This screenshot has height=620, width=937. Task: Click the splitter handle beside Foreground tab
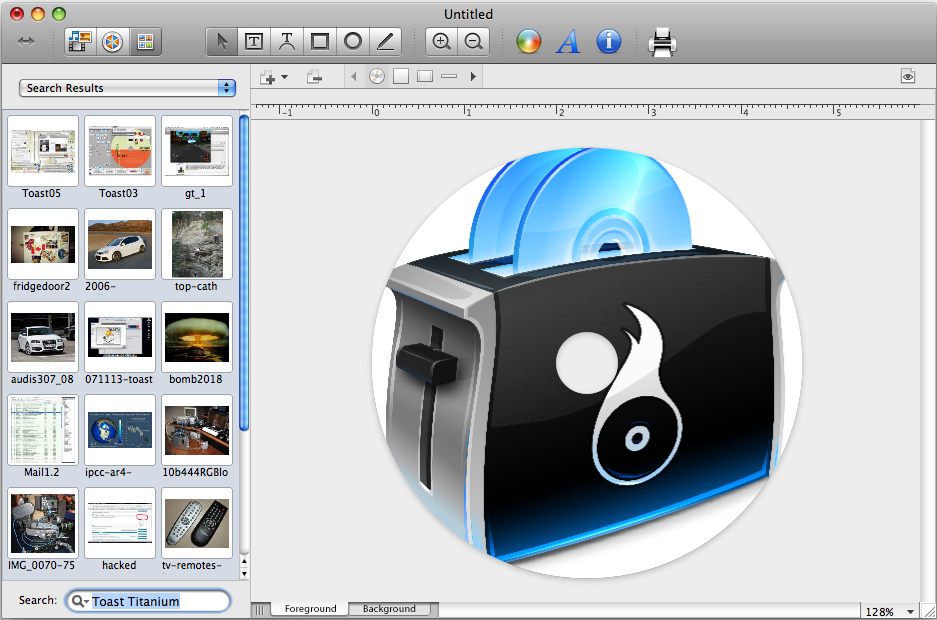(259, 610)
